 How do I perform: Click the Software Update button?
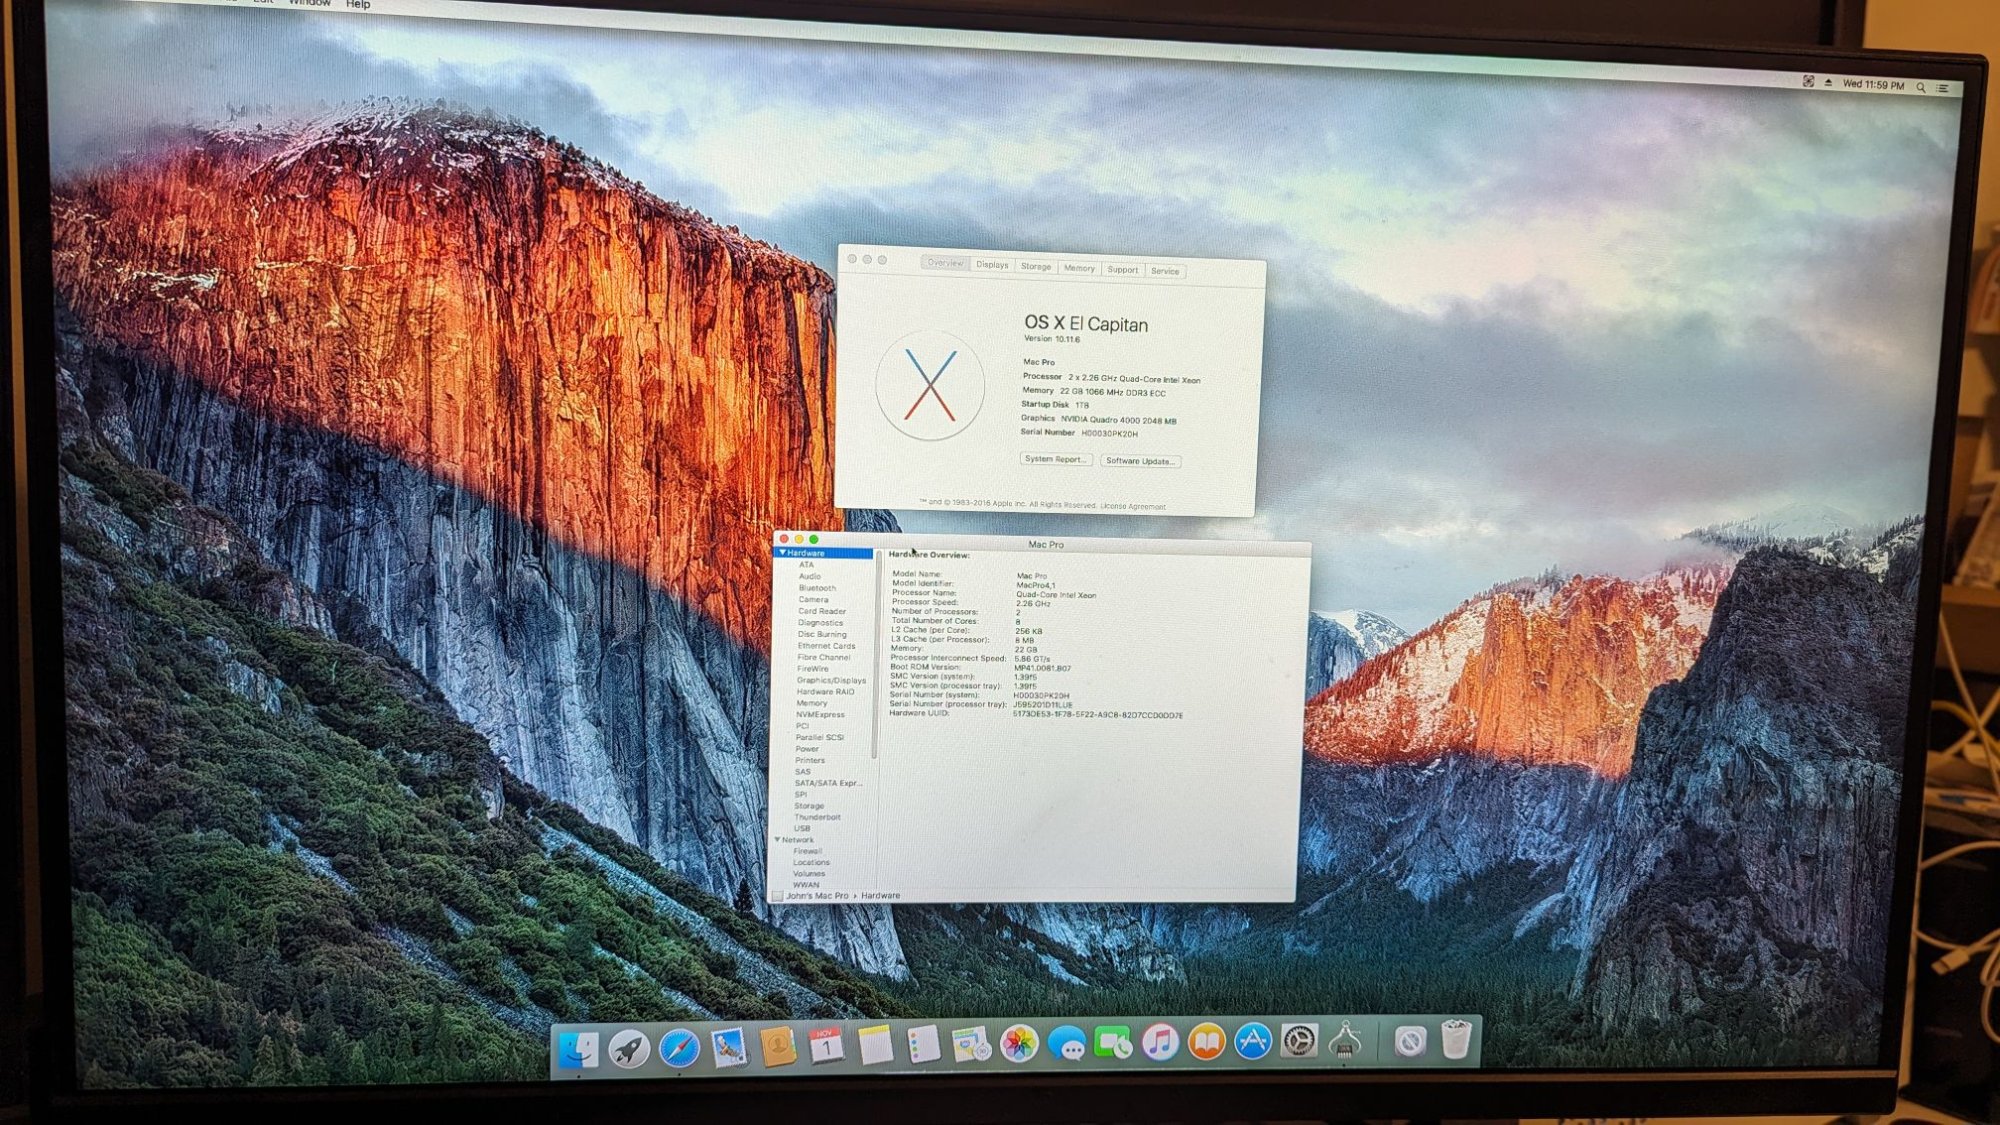tap(1140, 461)
